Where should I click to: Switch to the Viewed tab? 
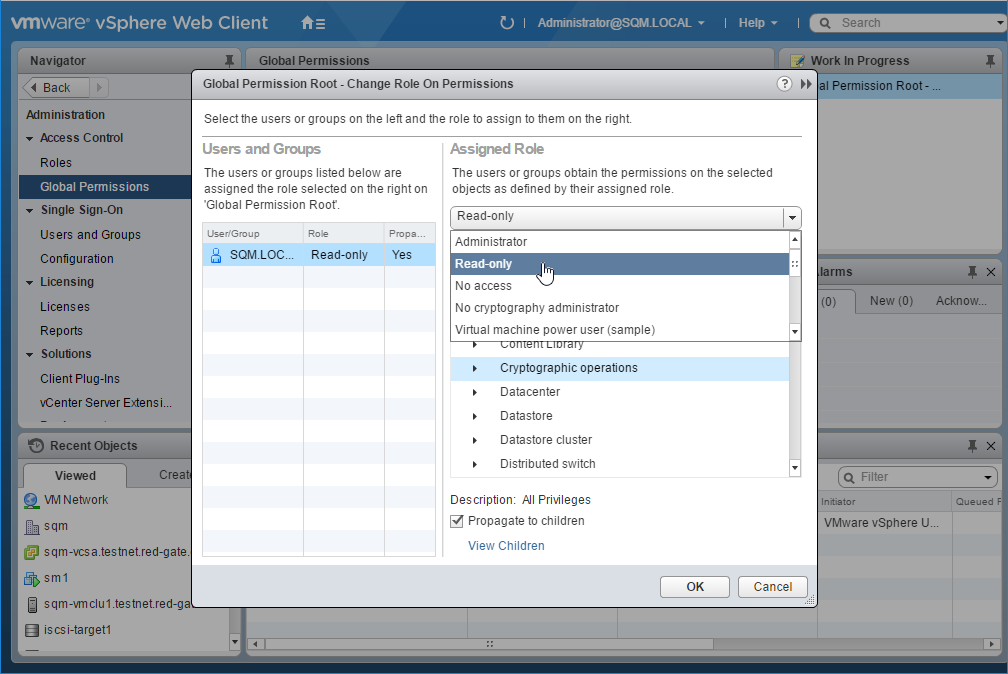76,475
